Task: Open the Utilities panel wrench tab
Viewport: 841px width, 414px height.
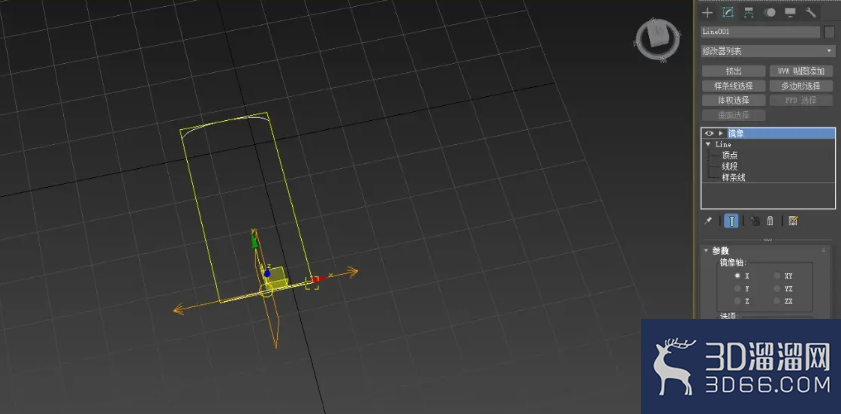Action: point(810,12)
